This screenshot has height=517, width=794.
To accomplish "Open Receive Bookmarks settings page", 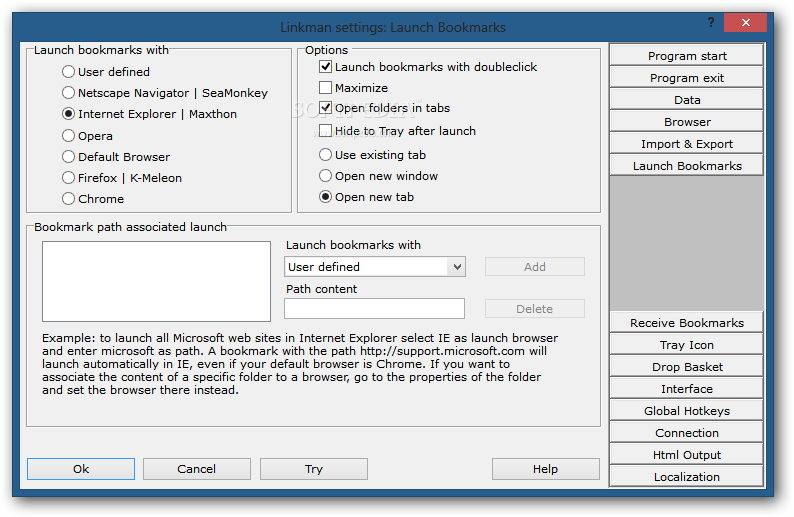I will pyautogui.click(x=687, y=323).
